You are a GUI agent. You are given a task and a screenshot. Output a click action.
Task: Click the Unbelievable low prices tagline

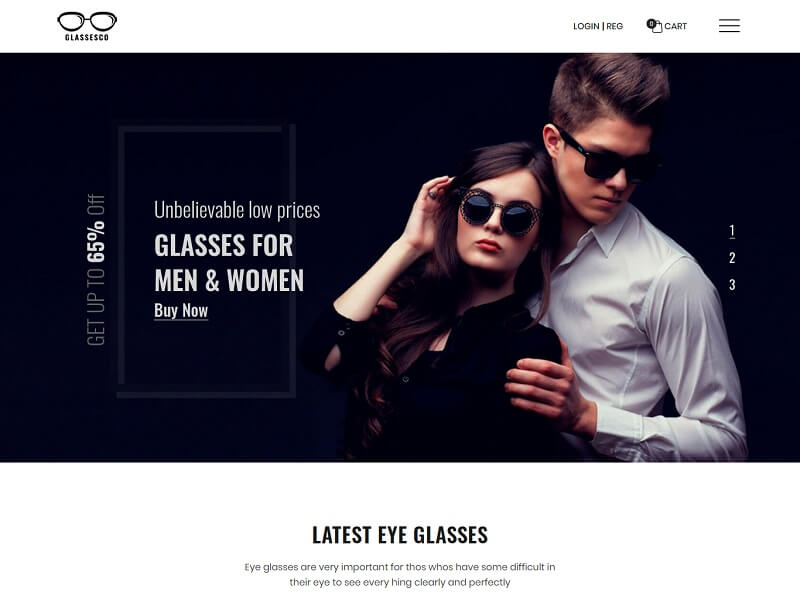(x=237, y=210)
